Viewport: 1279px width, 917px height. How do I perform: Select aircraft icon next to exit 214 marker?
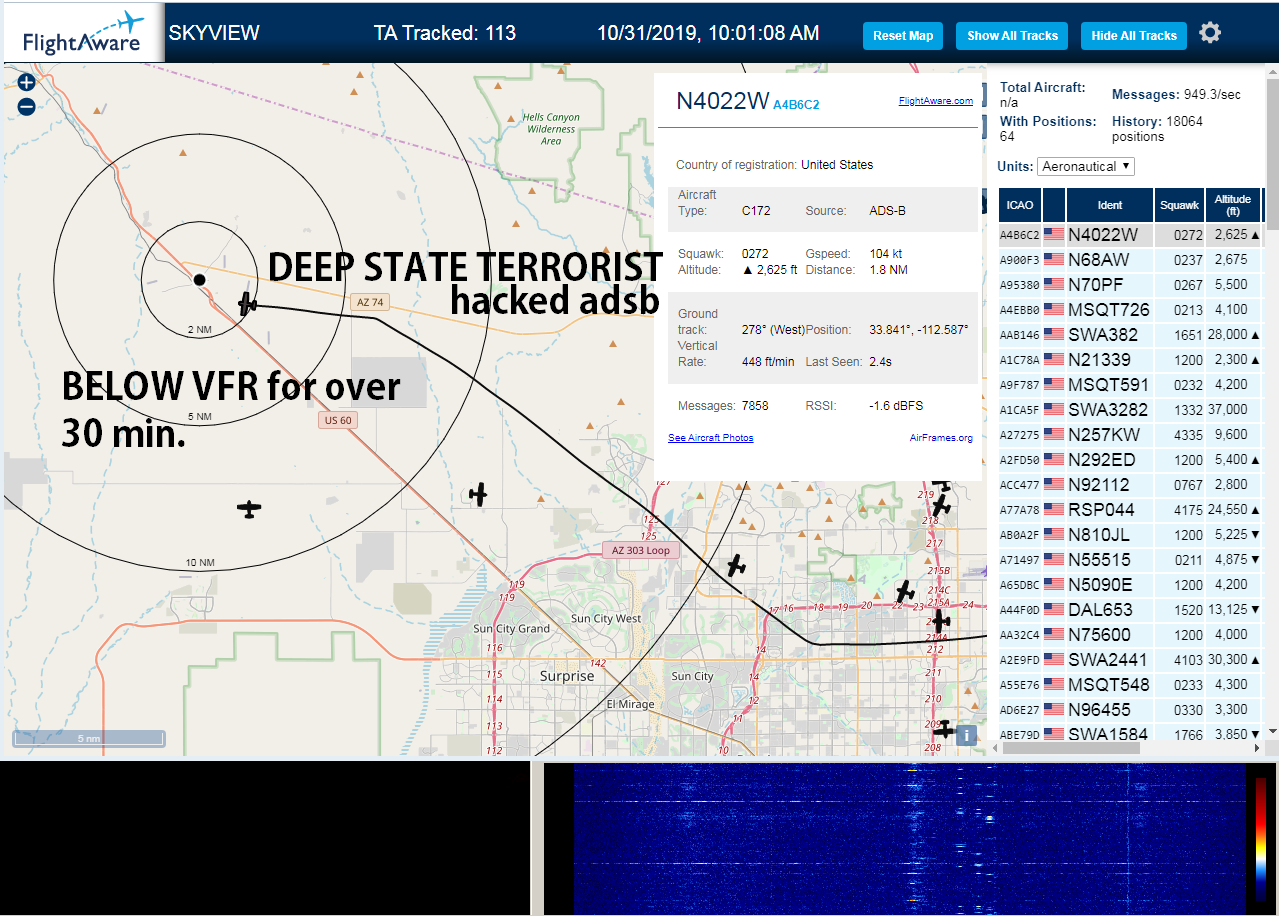(940, 621)
